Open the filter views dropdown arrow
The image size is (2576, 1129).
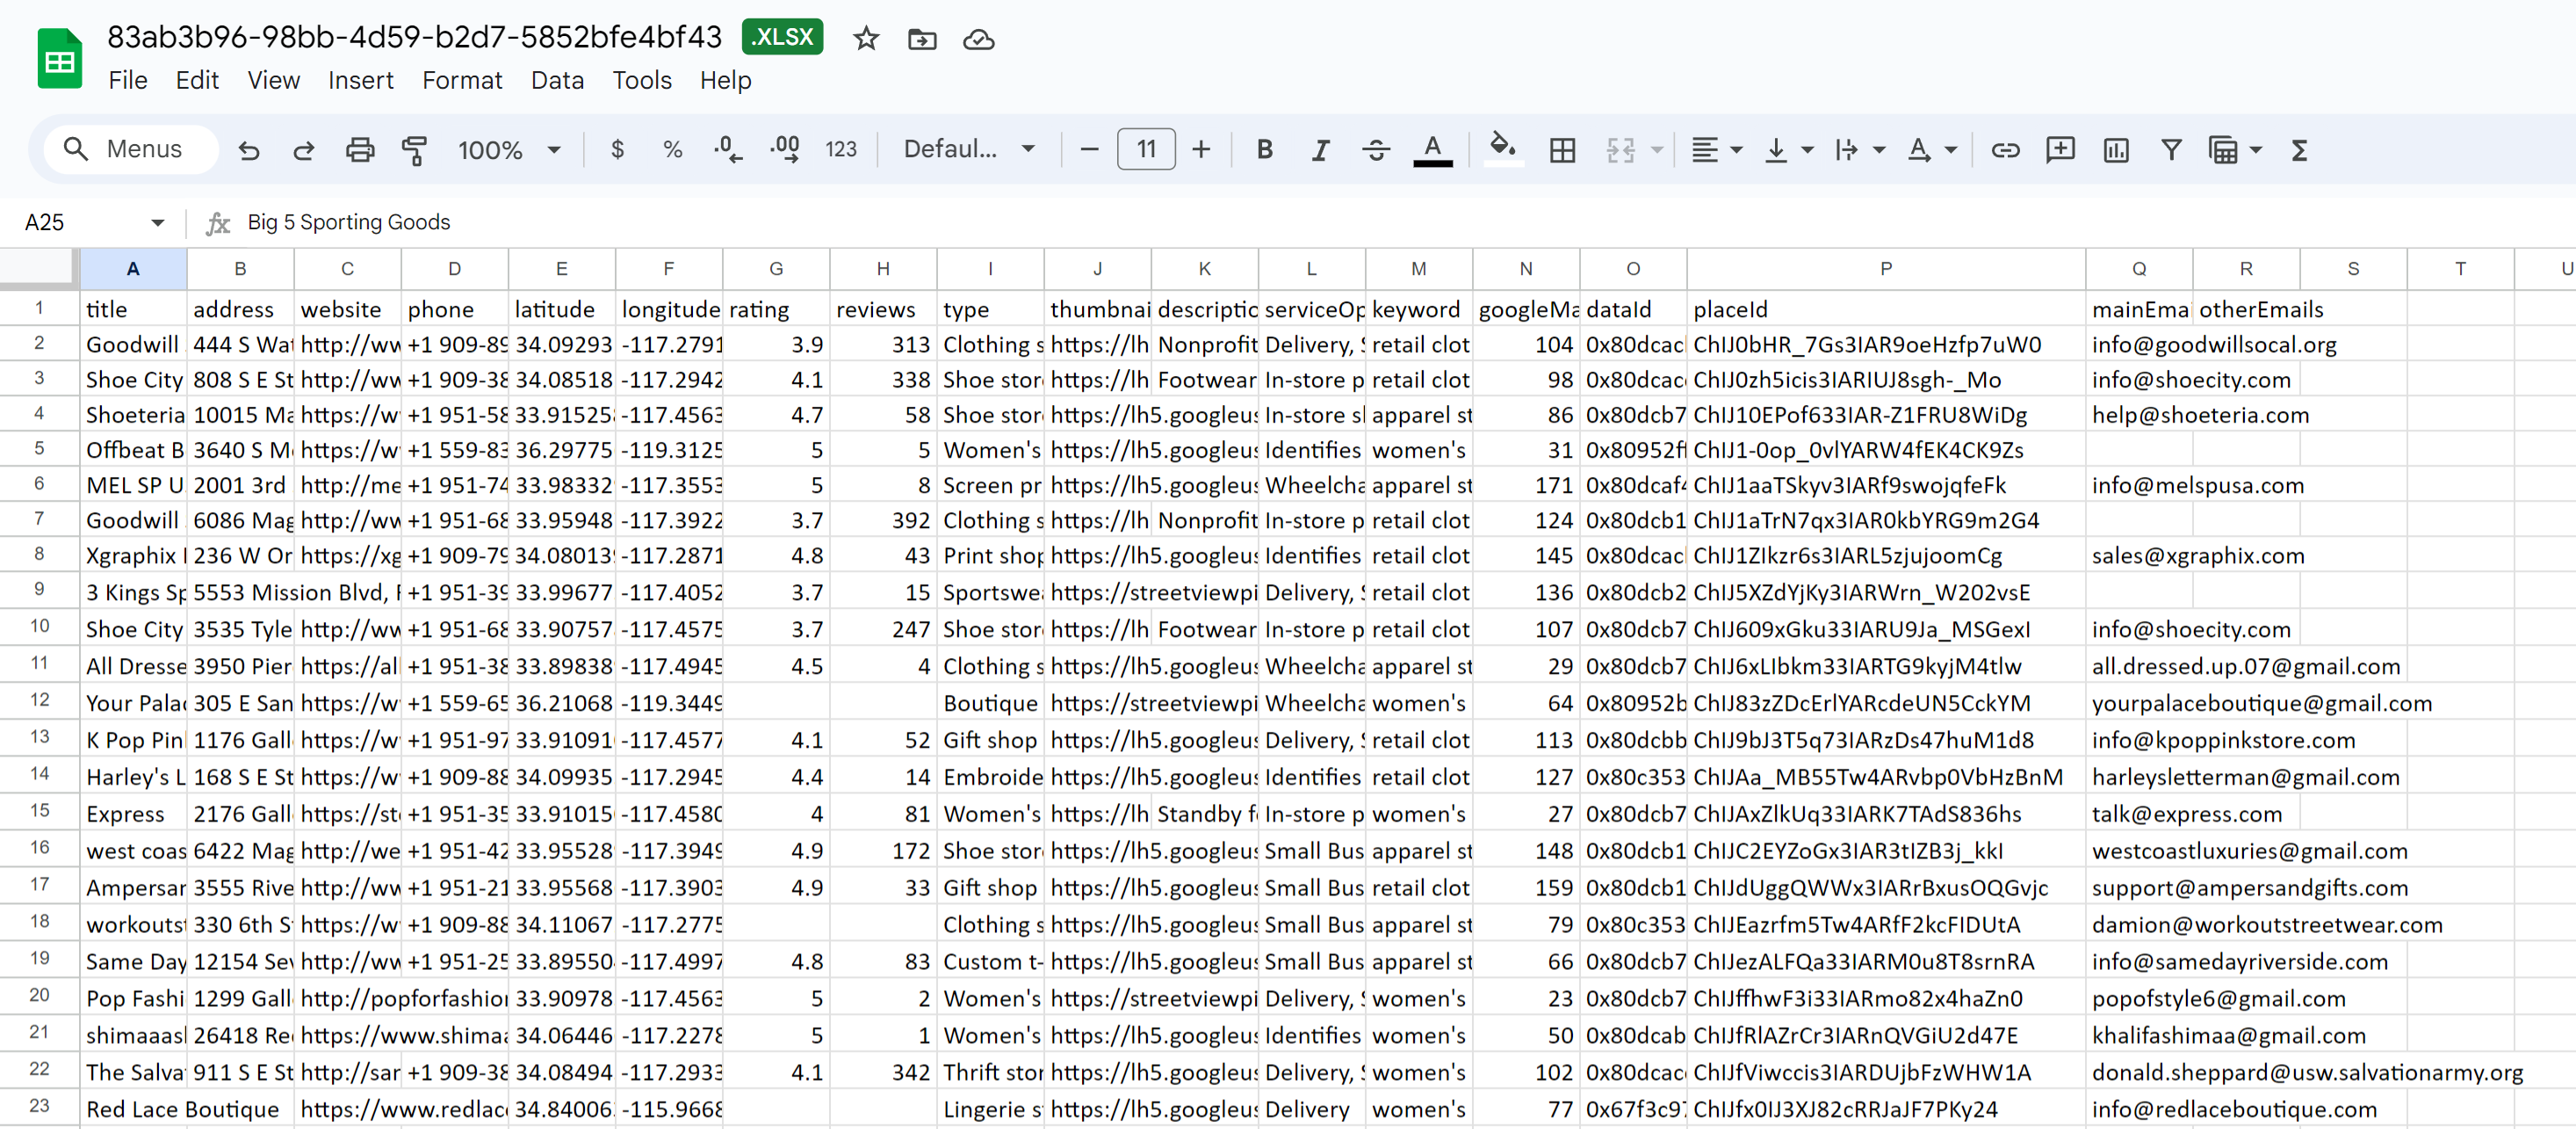2256,150
